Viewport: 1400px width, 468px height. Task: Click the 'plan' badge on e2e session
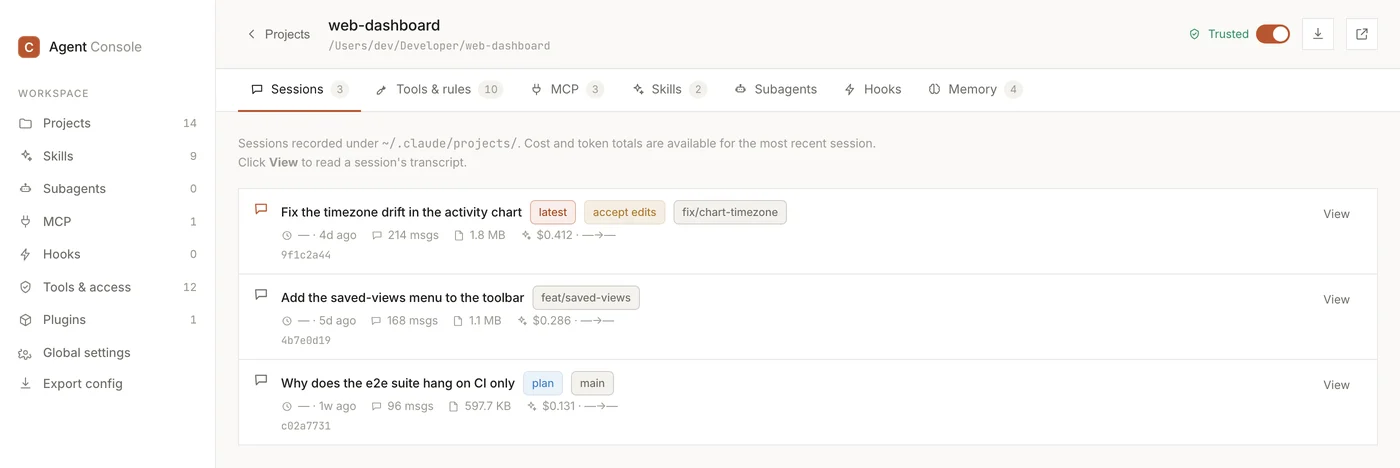tap(543, 383)
